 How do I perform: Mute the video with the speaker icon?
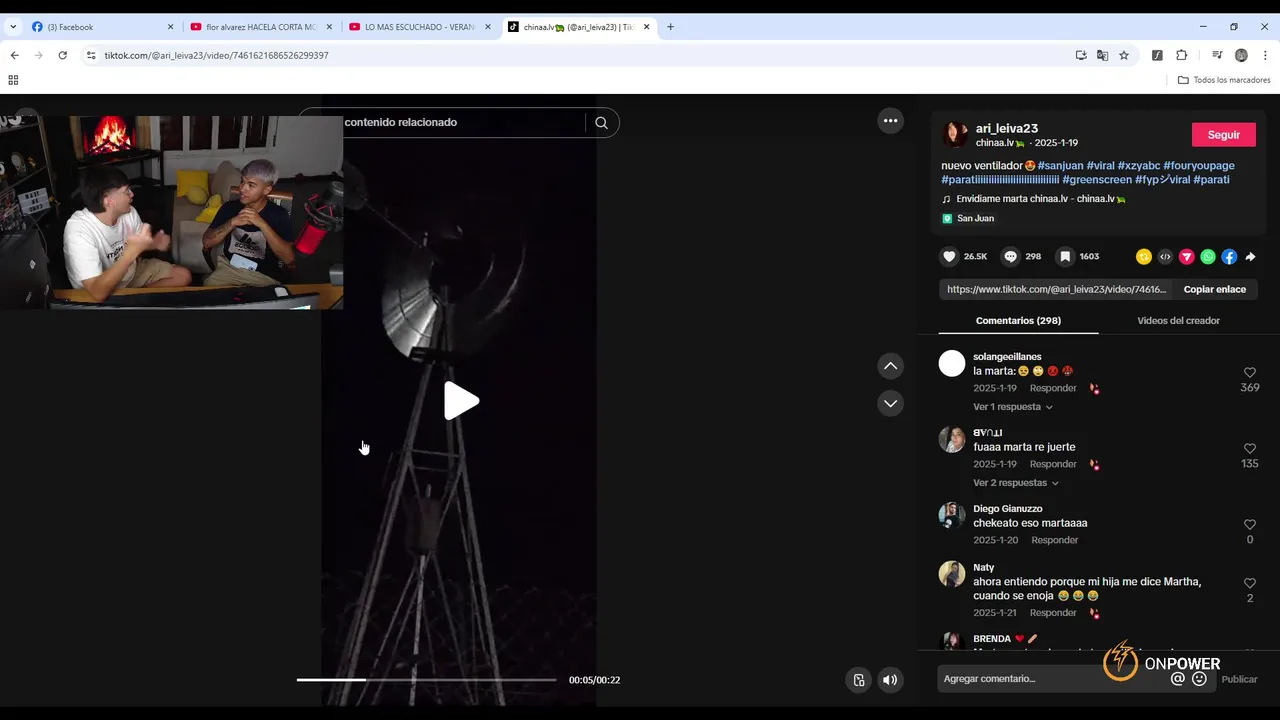click(890, 680)
